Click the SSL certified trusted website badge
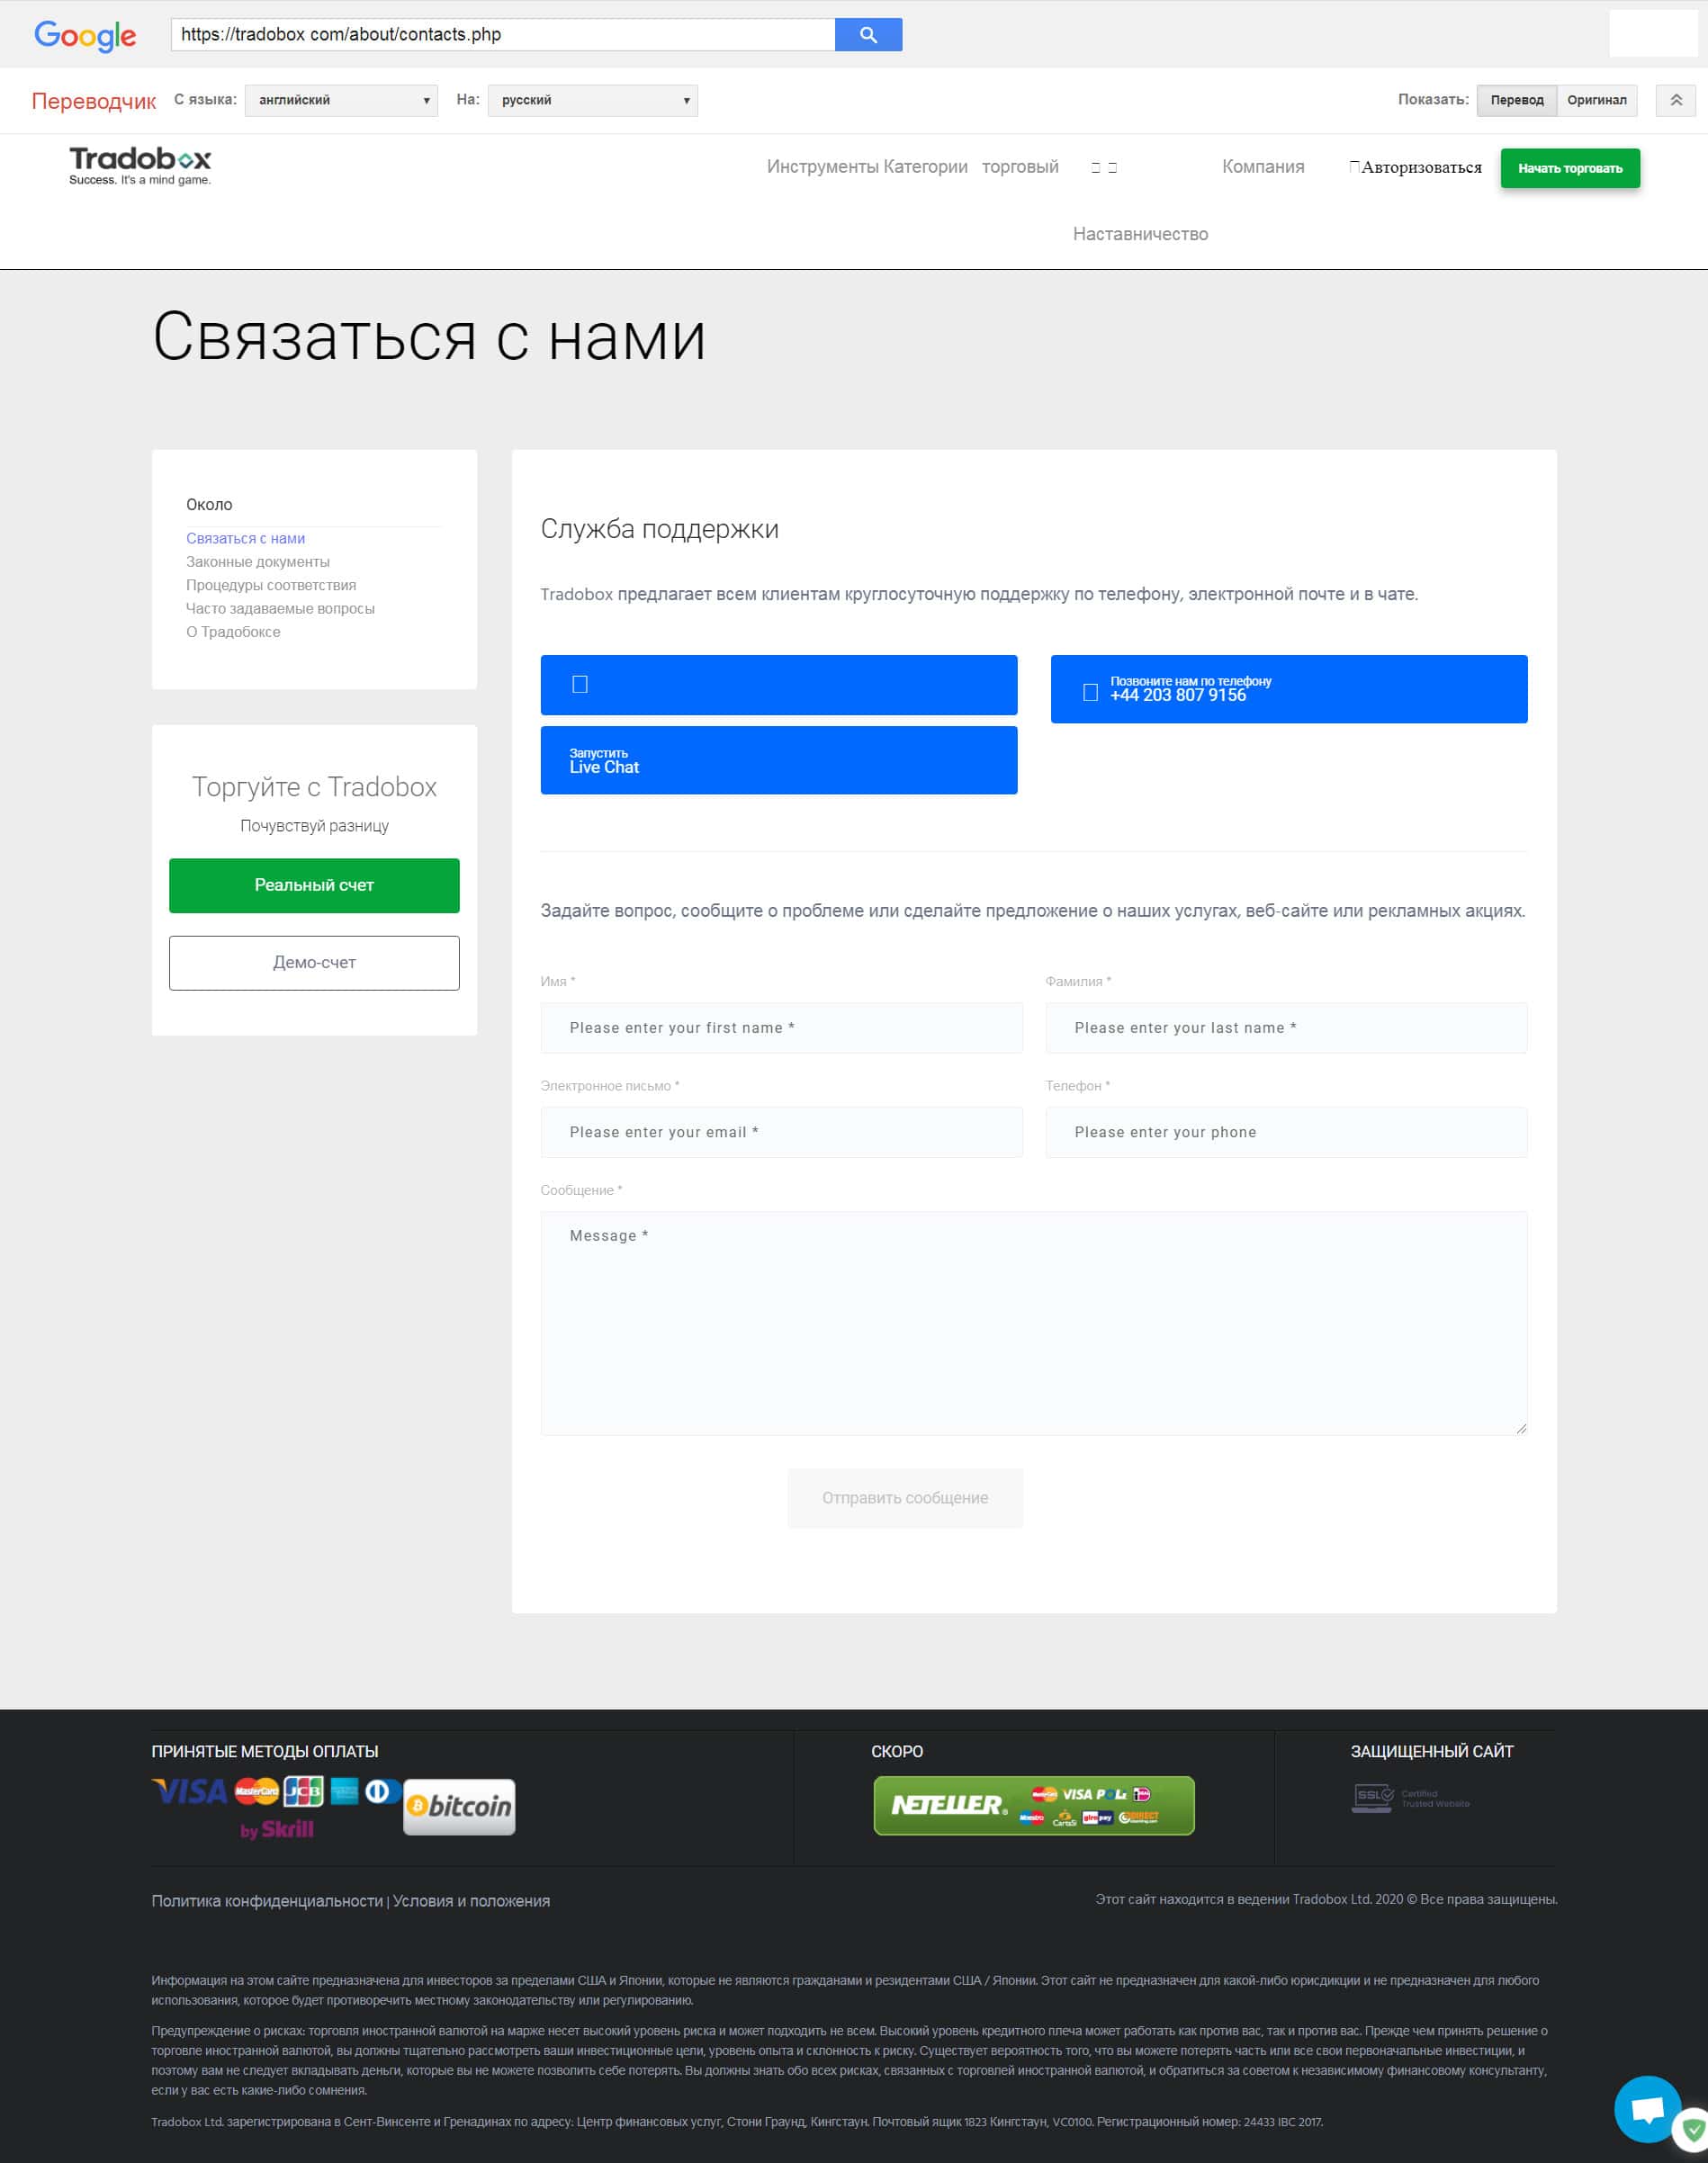Screen dimensions: 1708x2163 [x=1410, y=1798]
